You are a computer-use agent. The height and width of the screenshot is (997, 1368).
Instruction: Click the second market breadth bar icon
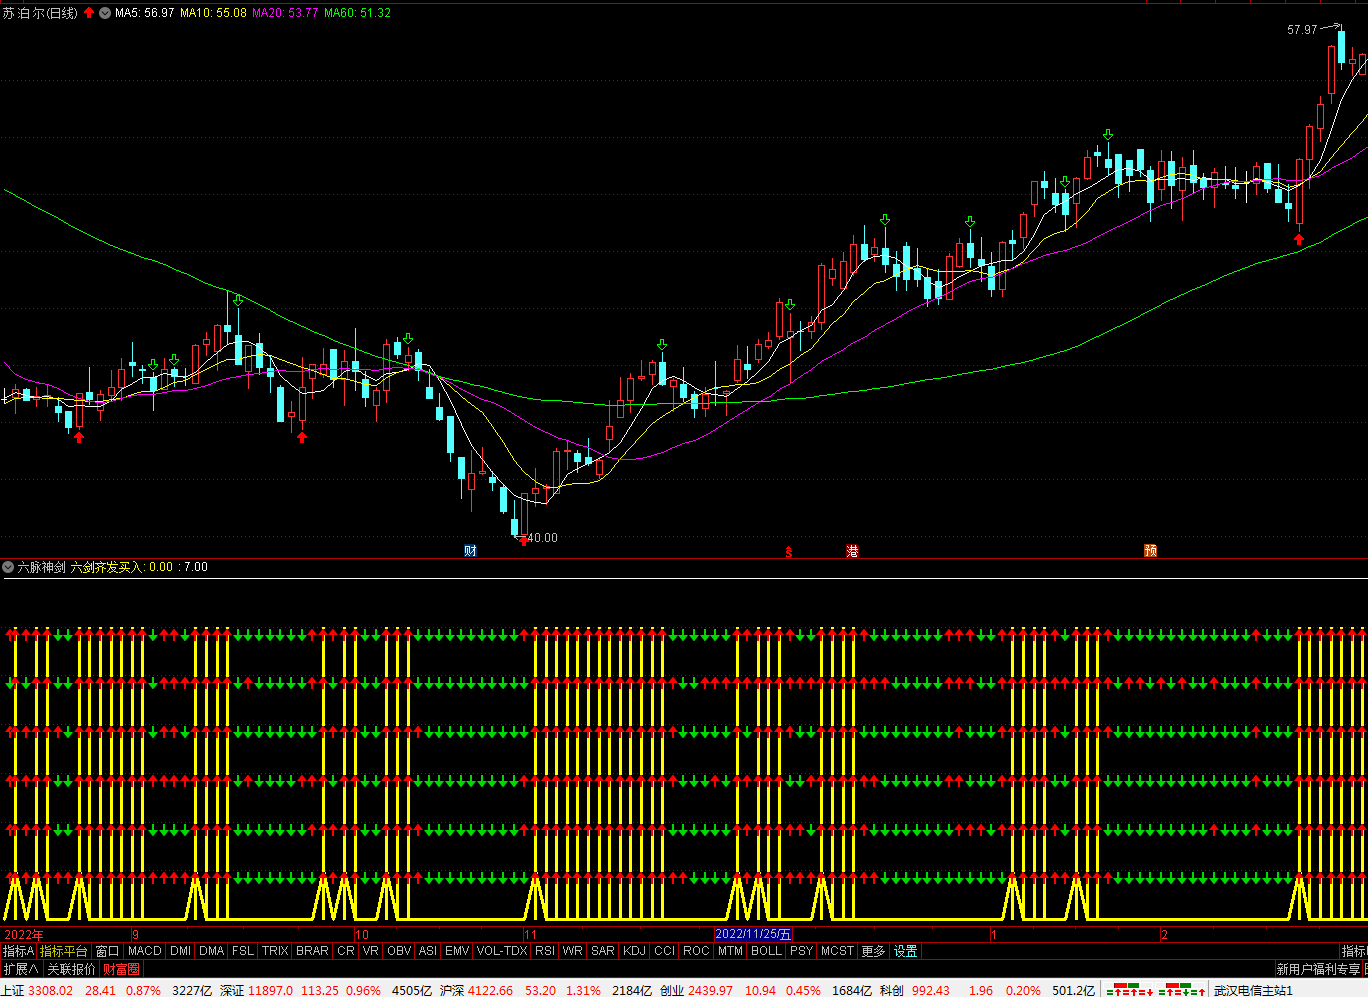1181,990
